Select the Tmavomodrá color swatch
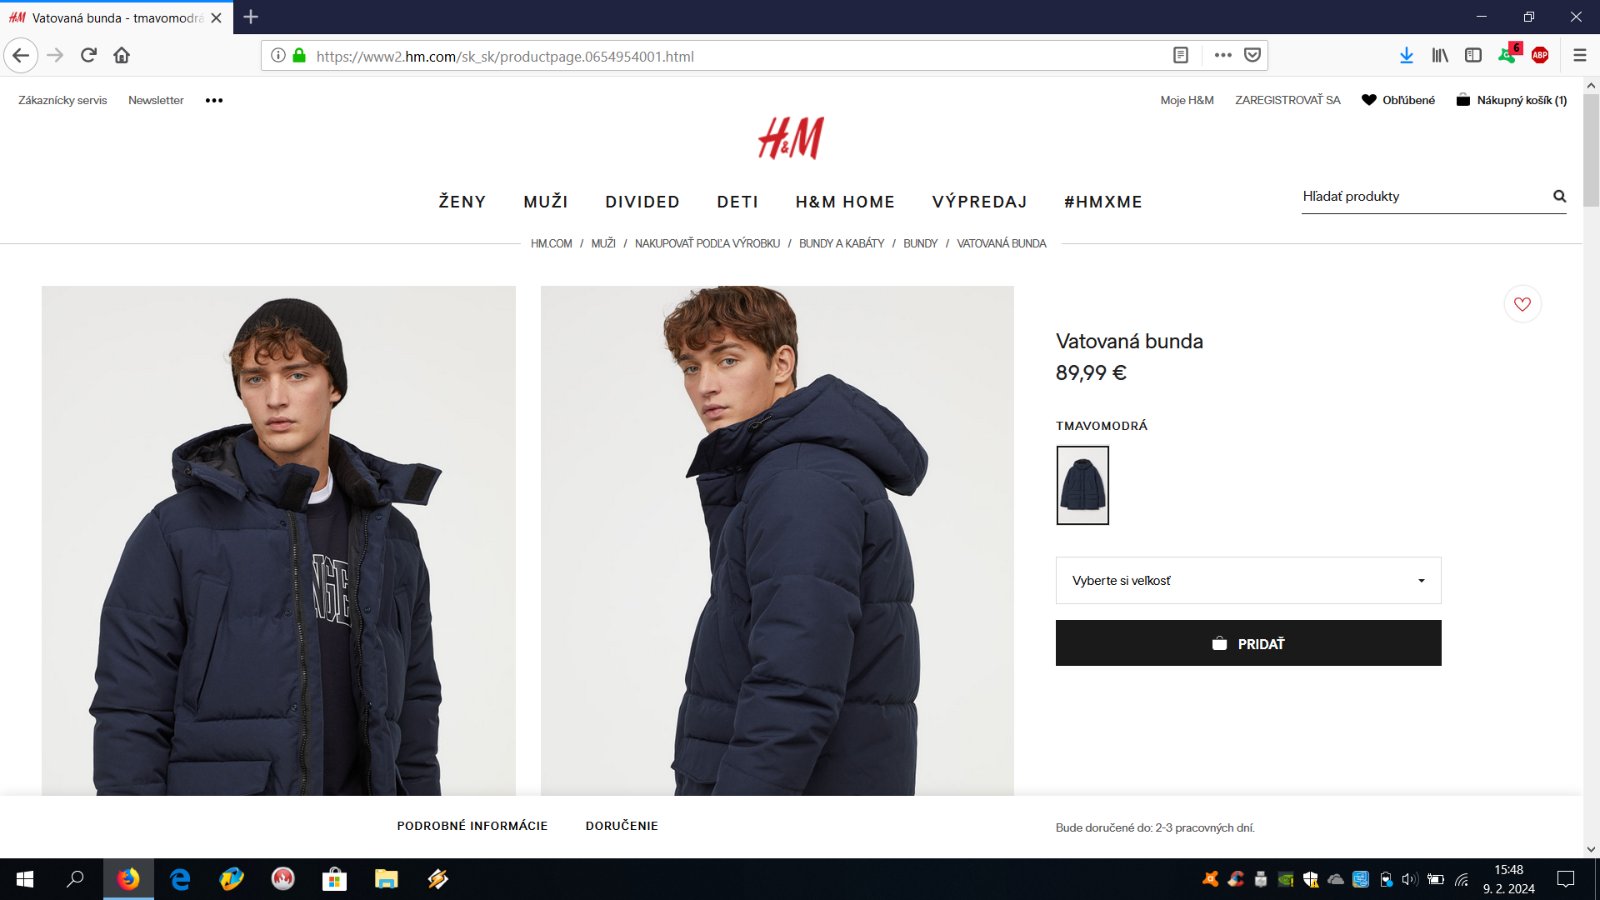Screen dimensions: 1600x900 (1083, 485)
